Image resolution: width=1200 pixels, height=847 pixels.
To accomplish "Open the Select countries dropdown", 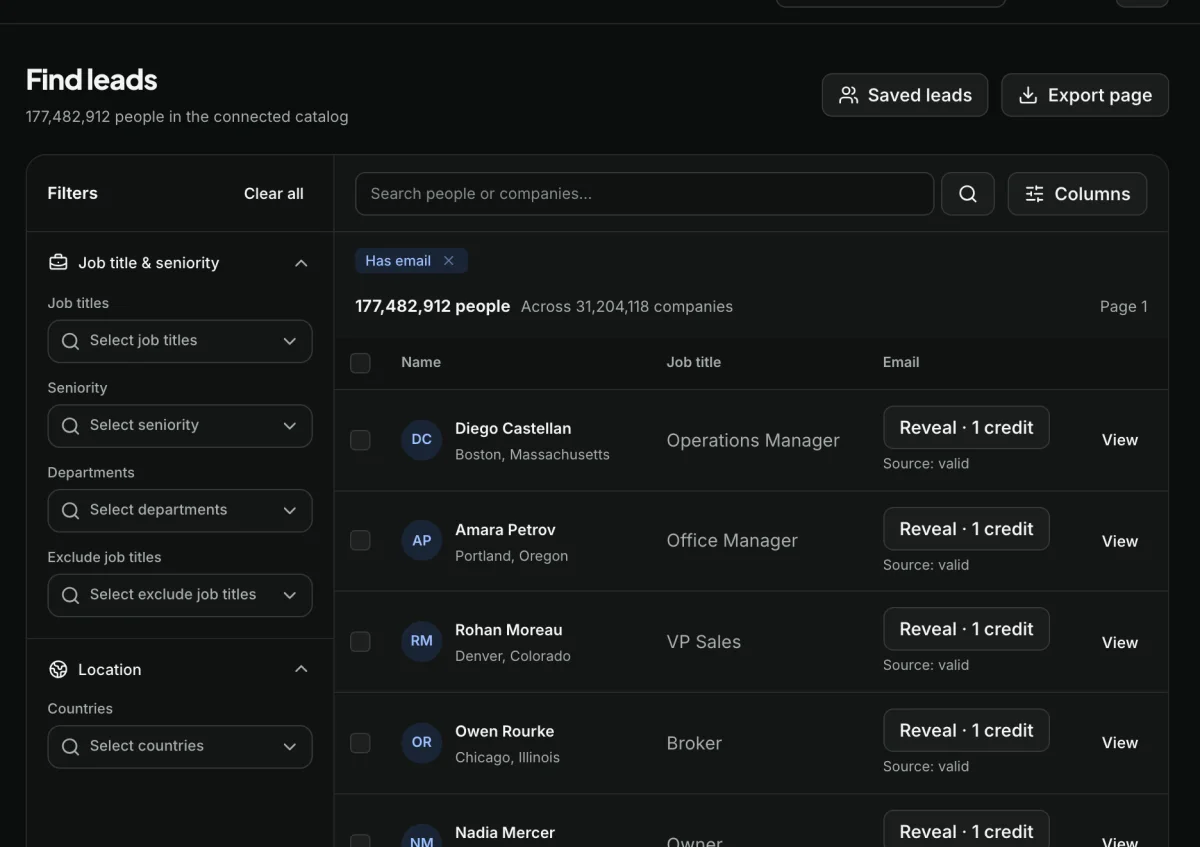I will pos(180,747).
